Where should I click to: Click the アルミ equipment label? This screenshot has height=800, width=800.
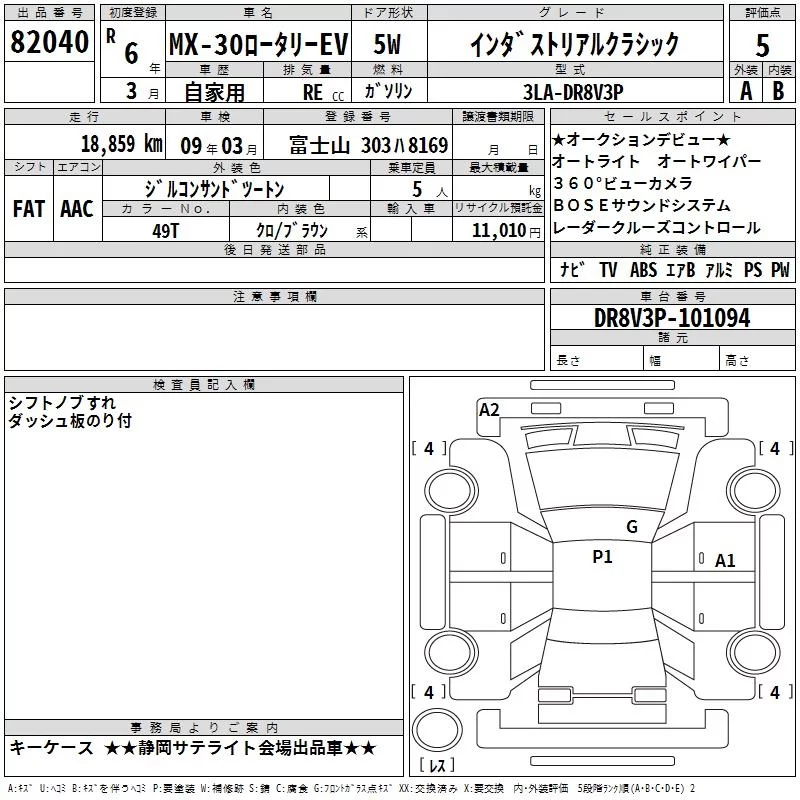click(x=719, y=269)
